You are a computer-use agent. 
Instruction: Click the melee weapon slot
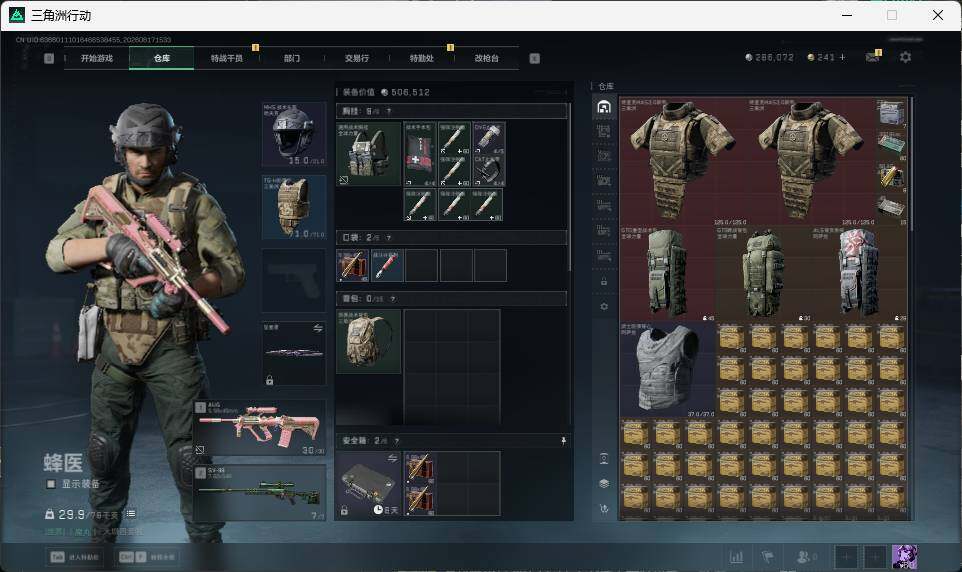(294, 354)
